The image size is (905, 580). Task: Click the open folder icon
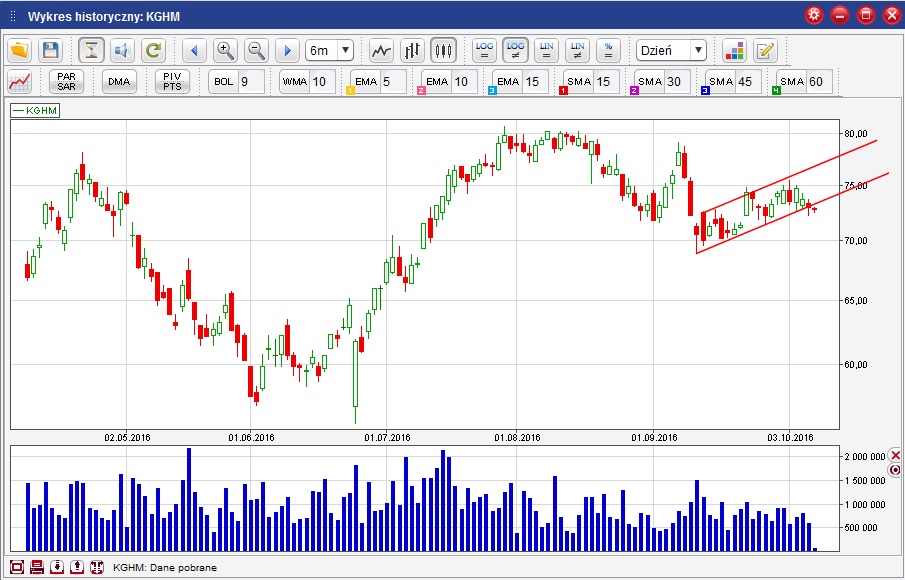pos(20,50)
